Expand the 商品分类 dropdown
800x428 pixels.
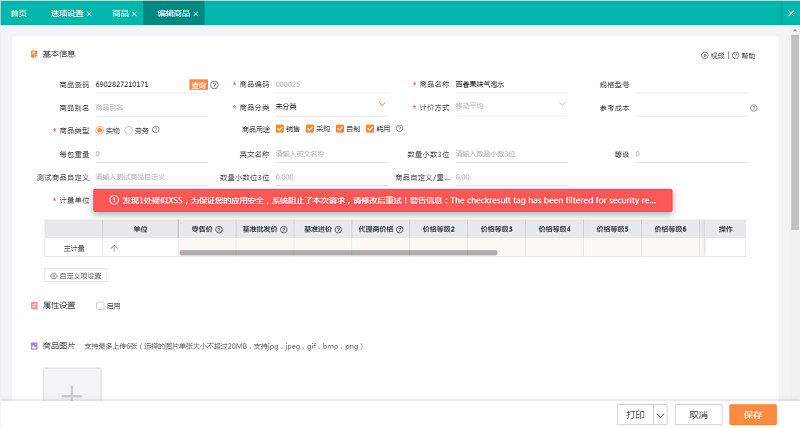coord(382,105)
